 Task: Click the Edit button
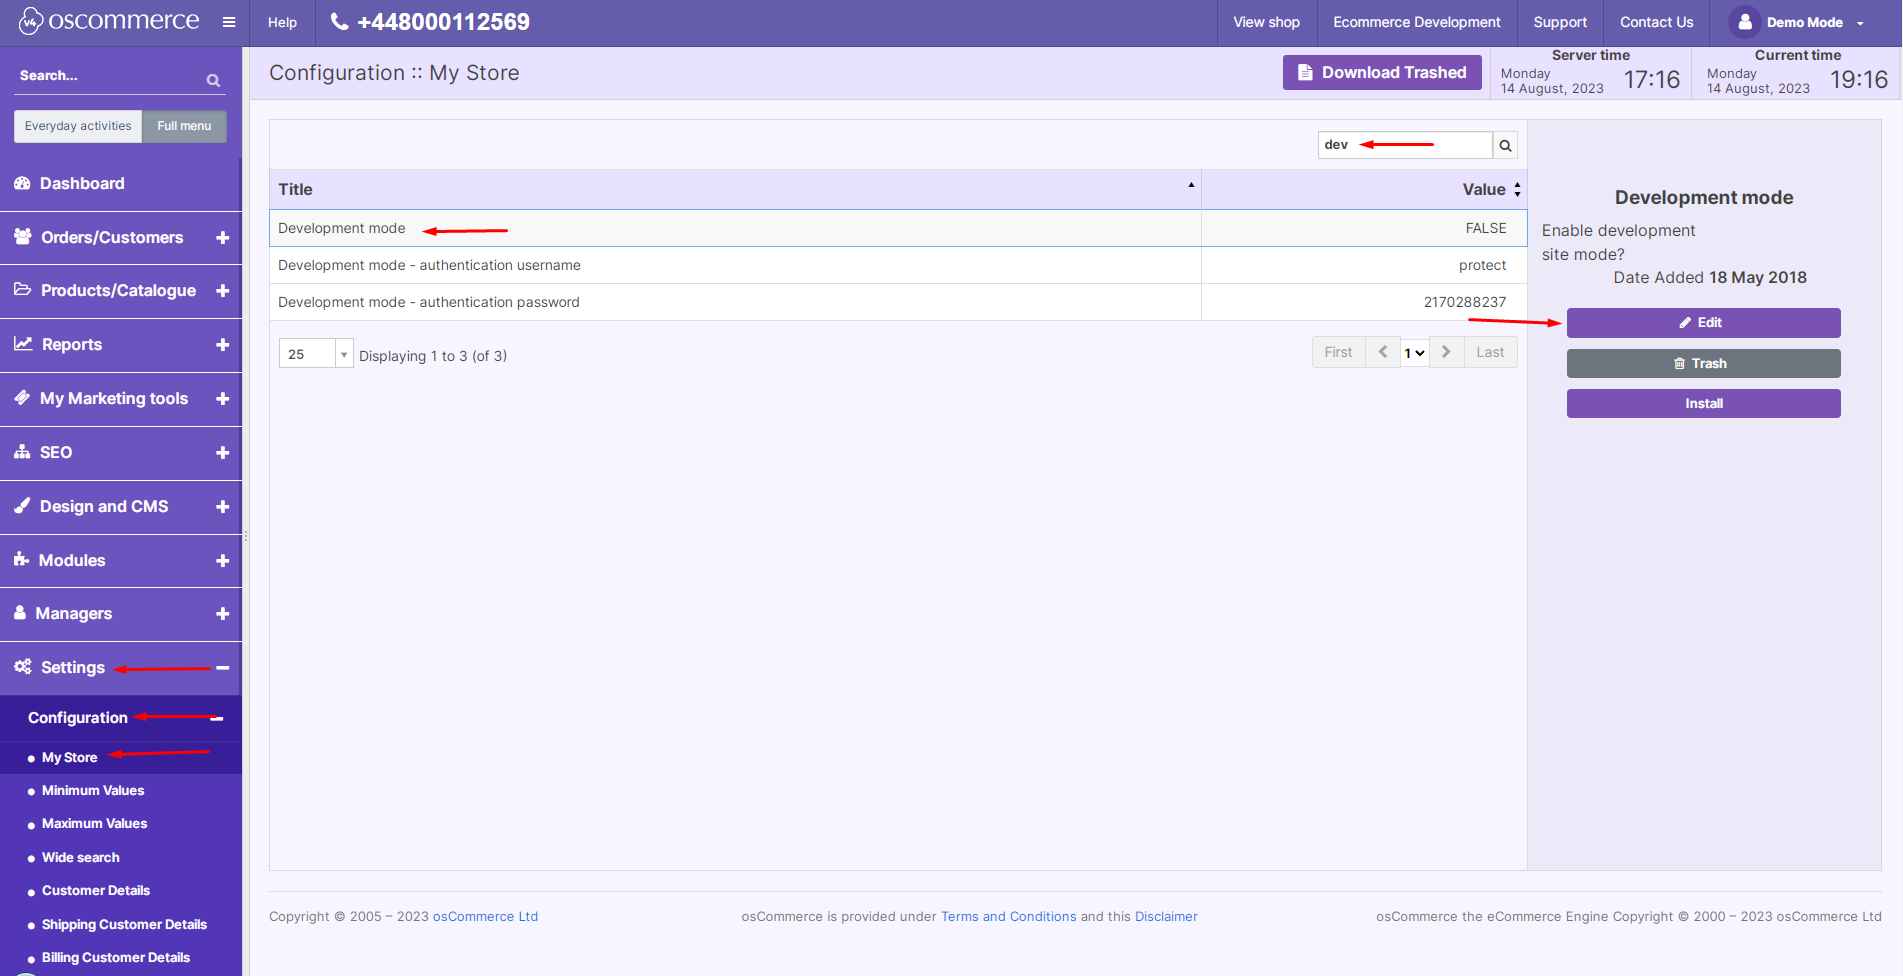point(1703,323)
